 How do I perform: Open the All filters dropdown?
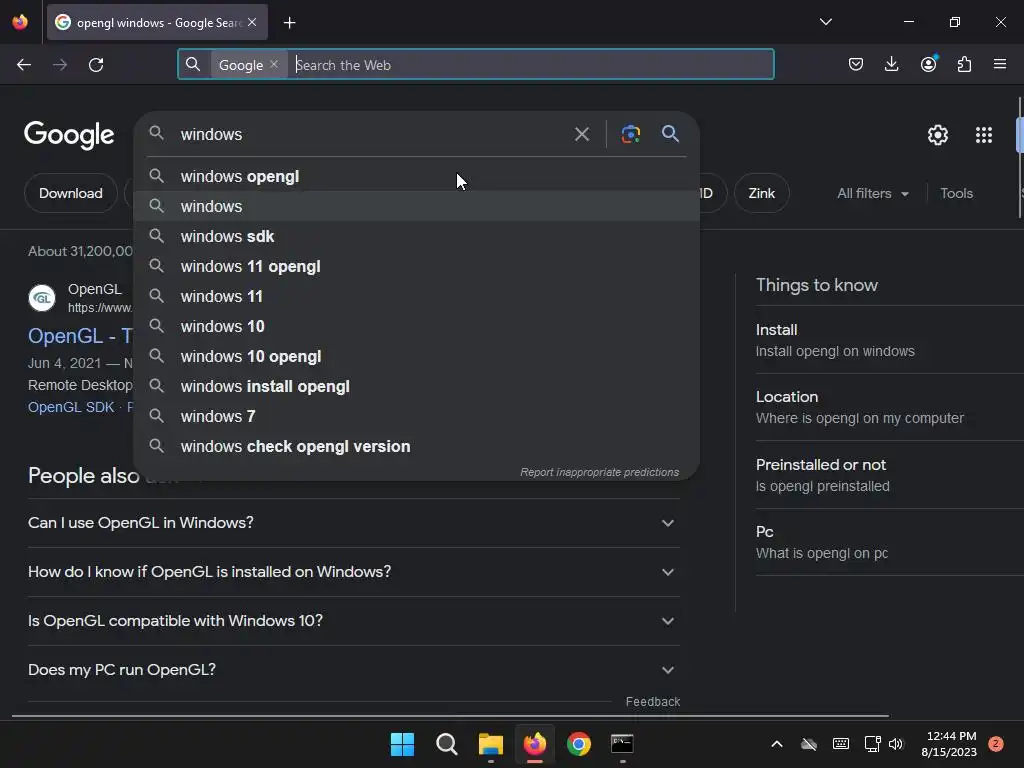pyautogui.click(x=872, y=193)
